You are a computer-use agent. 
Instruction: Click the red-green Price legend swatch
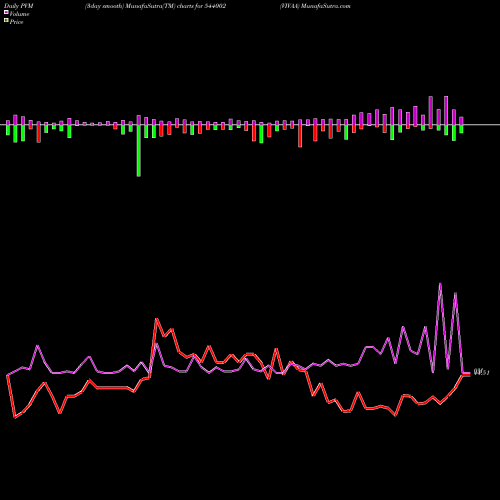6,21
